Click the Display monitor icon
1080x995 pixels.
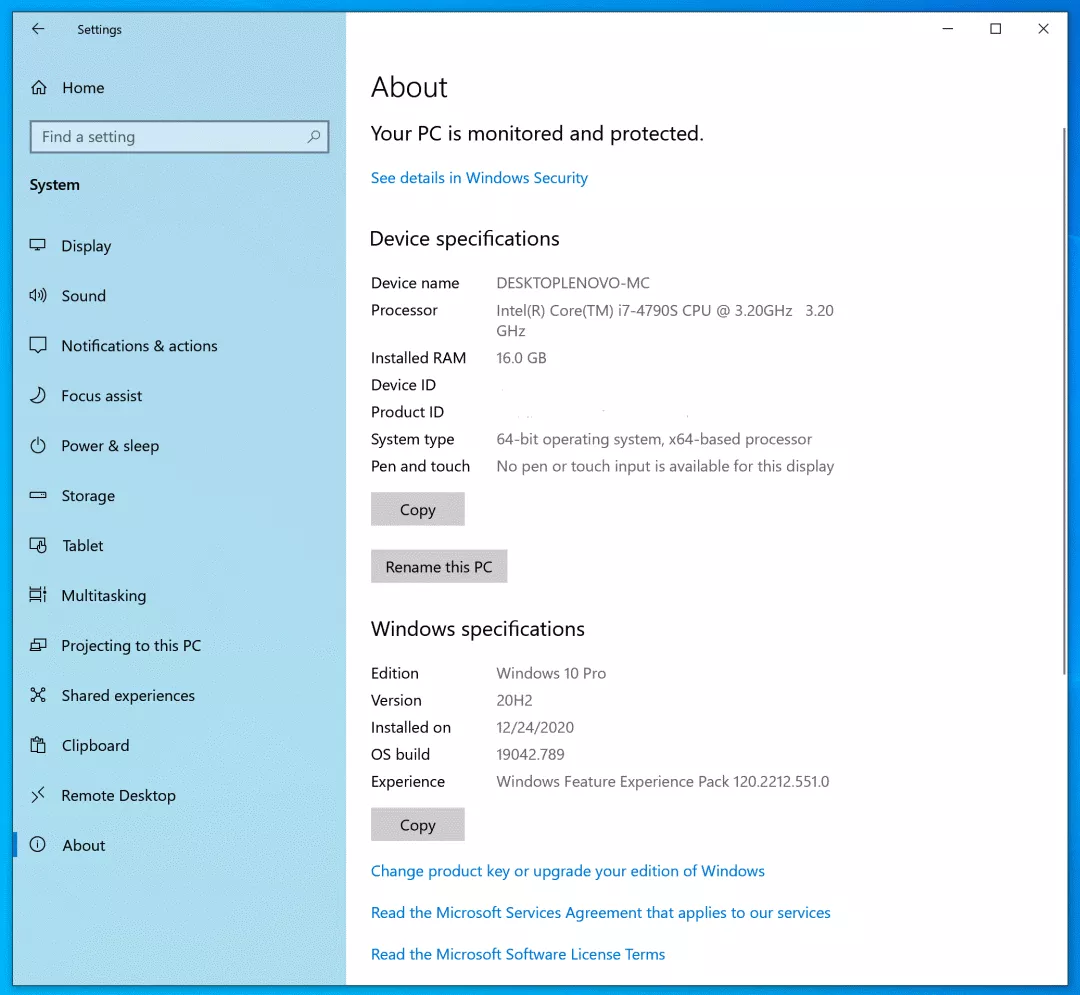click(x=38, y=245)
